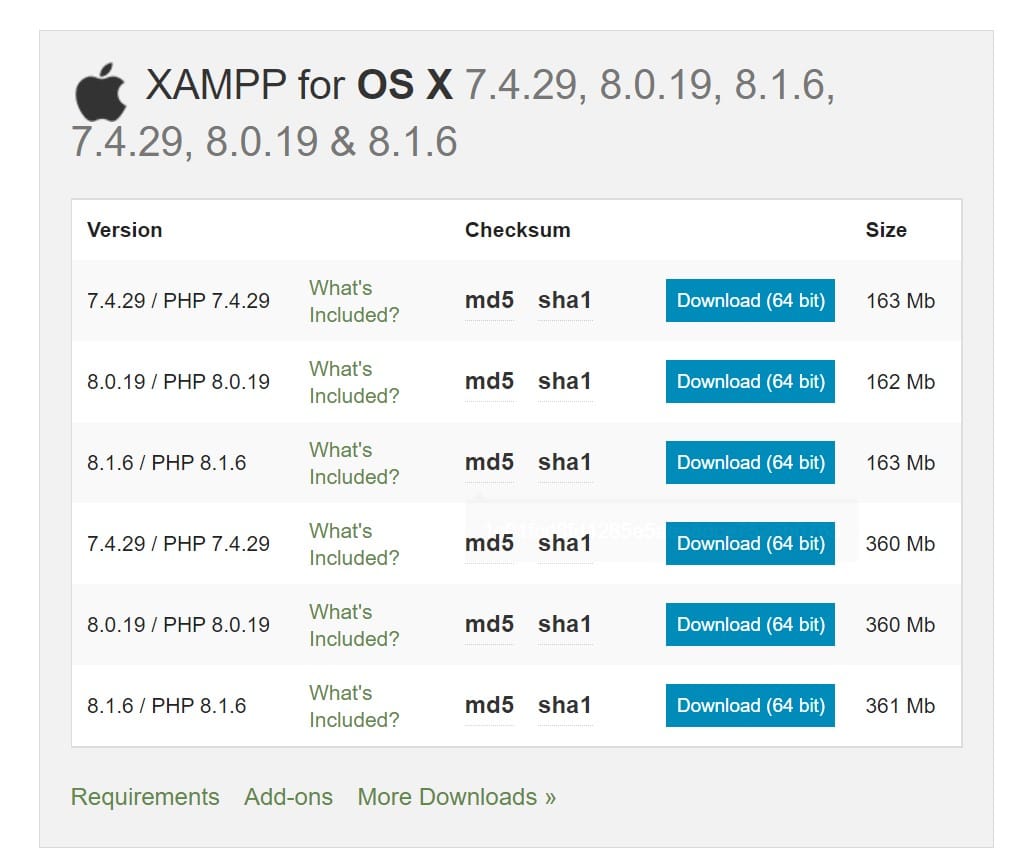View md5 checksum for PHP 8.1.6 (163 Mb)

pyautogui.click(x=488, y=463)
